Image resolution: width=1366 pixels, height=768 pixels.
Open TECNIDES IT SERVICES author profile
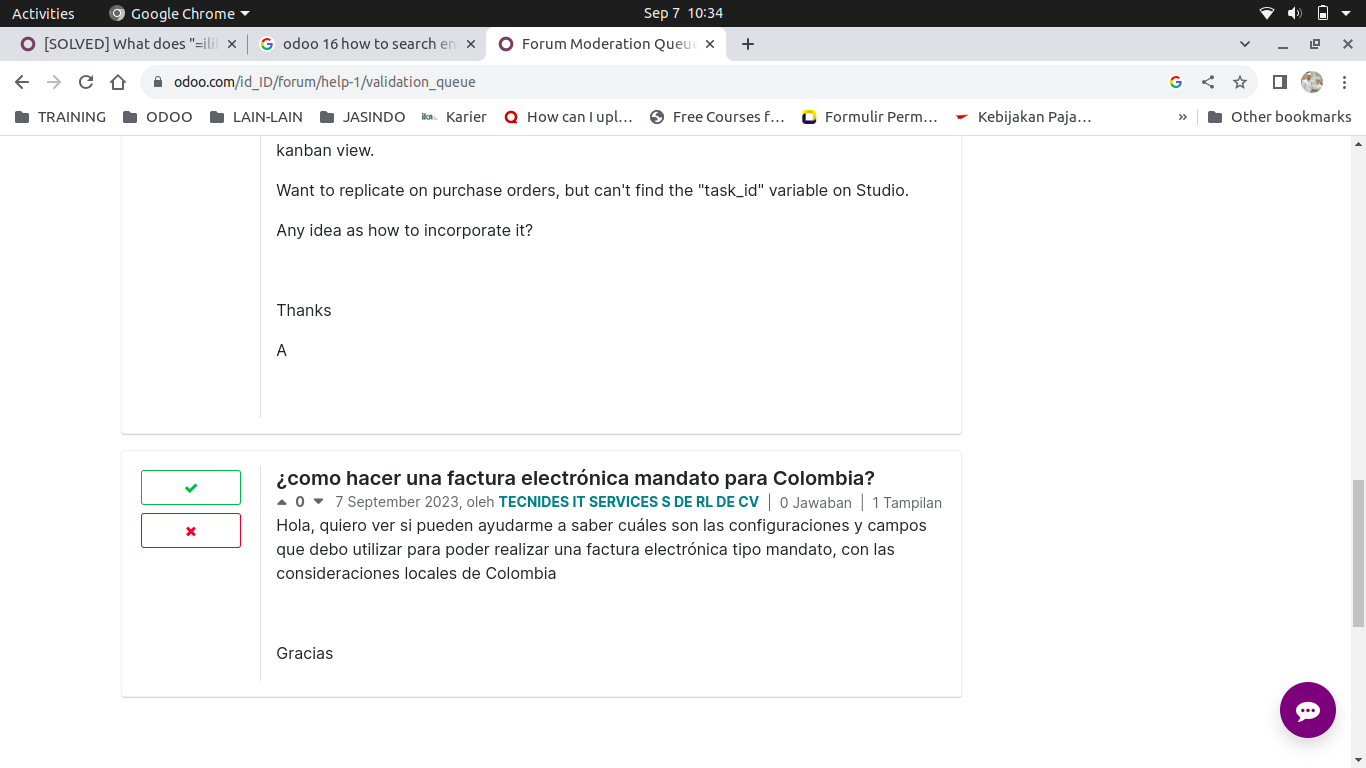pos(628,502)
